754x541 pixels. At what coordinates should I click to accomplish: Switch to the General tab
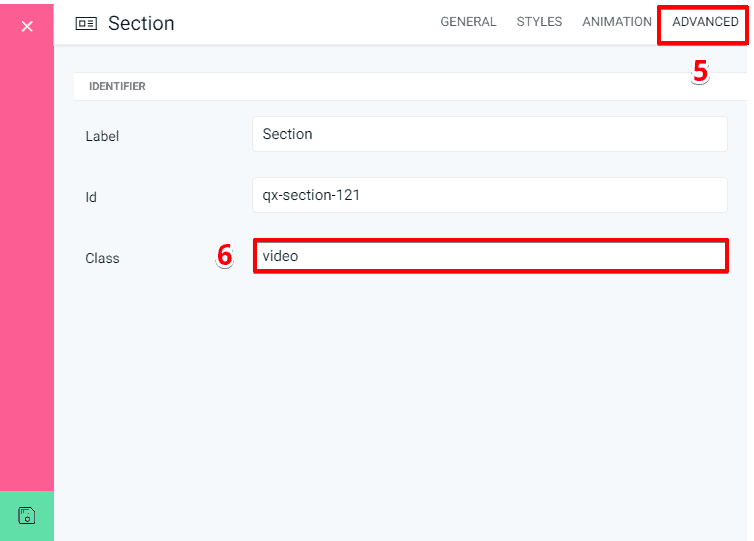(x=468, y=22)
